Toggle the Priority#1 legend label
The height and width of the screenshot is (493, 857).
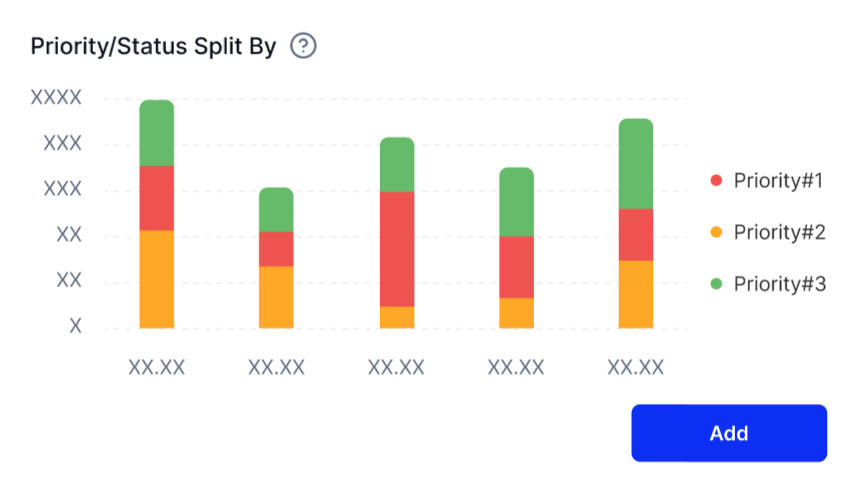777,181
